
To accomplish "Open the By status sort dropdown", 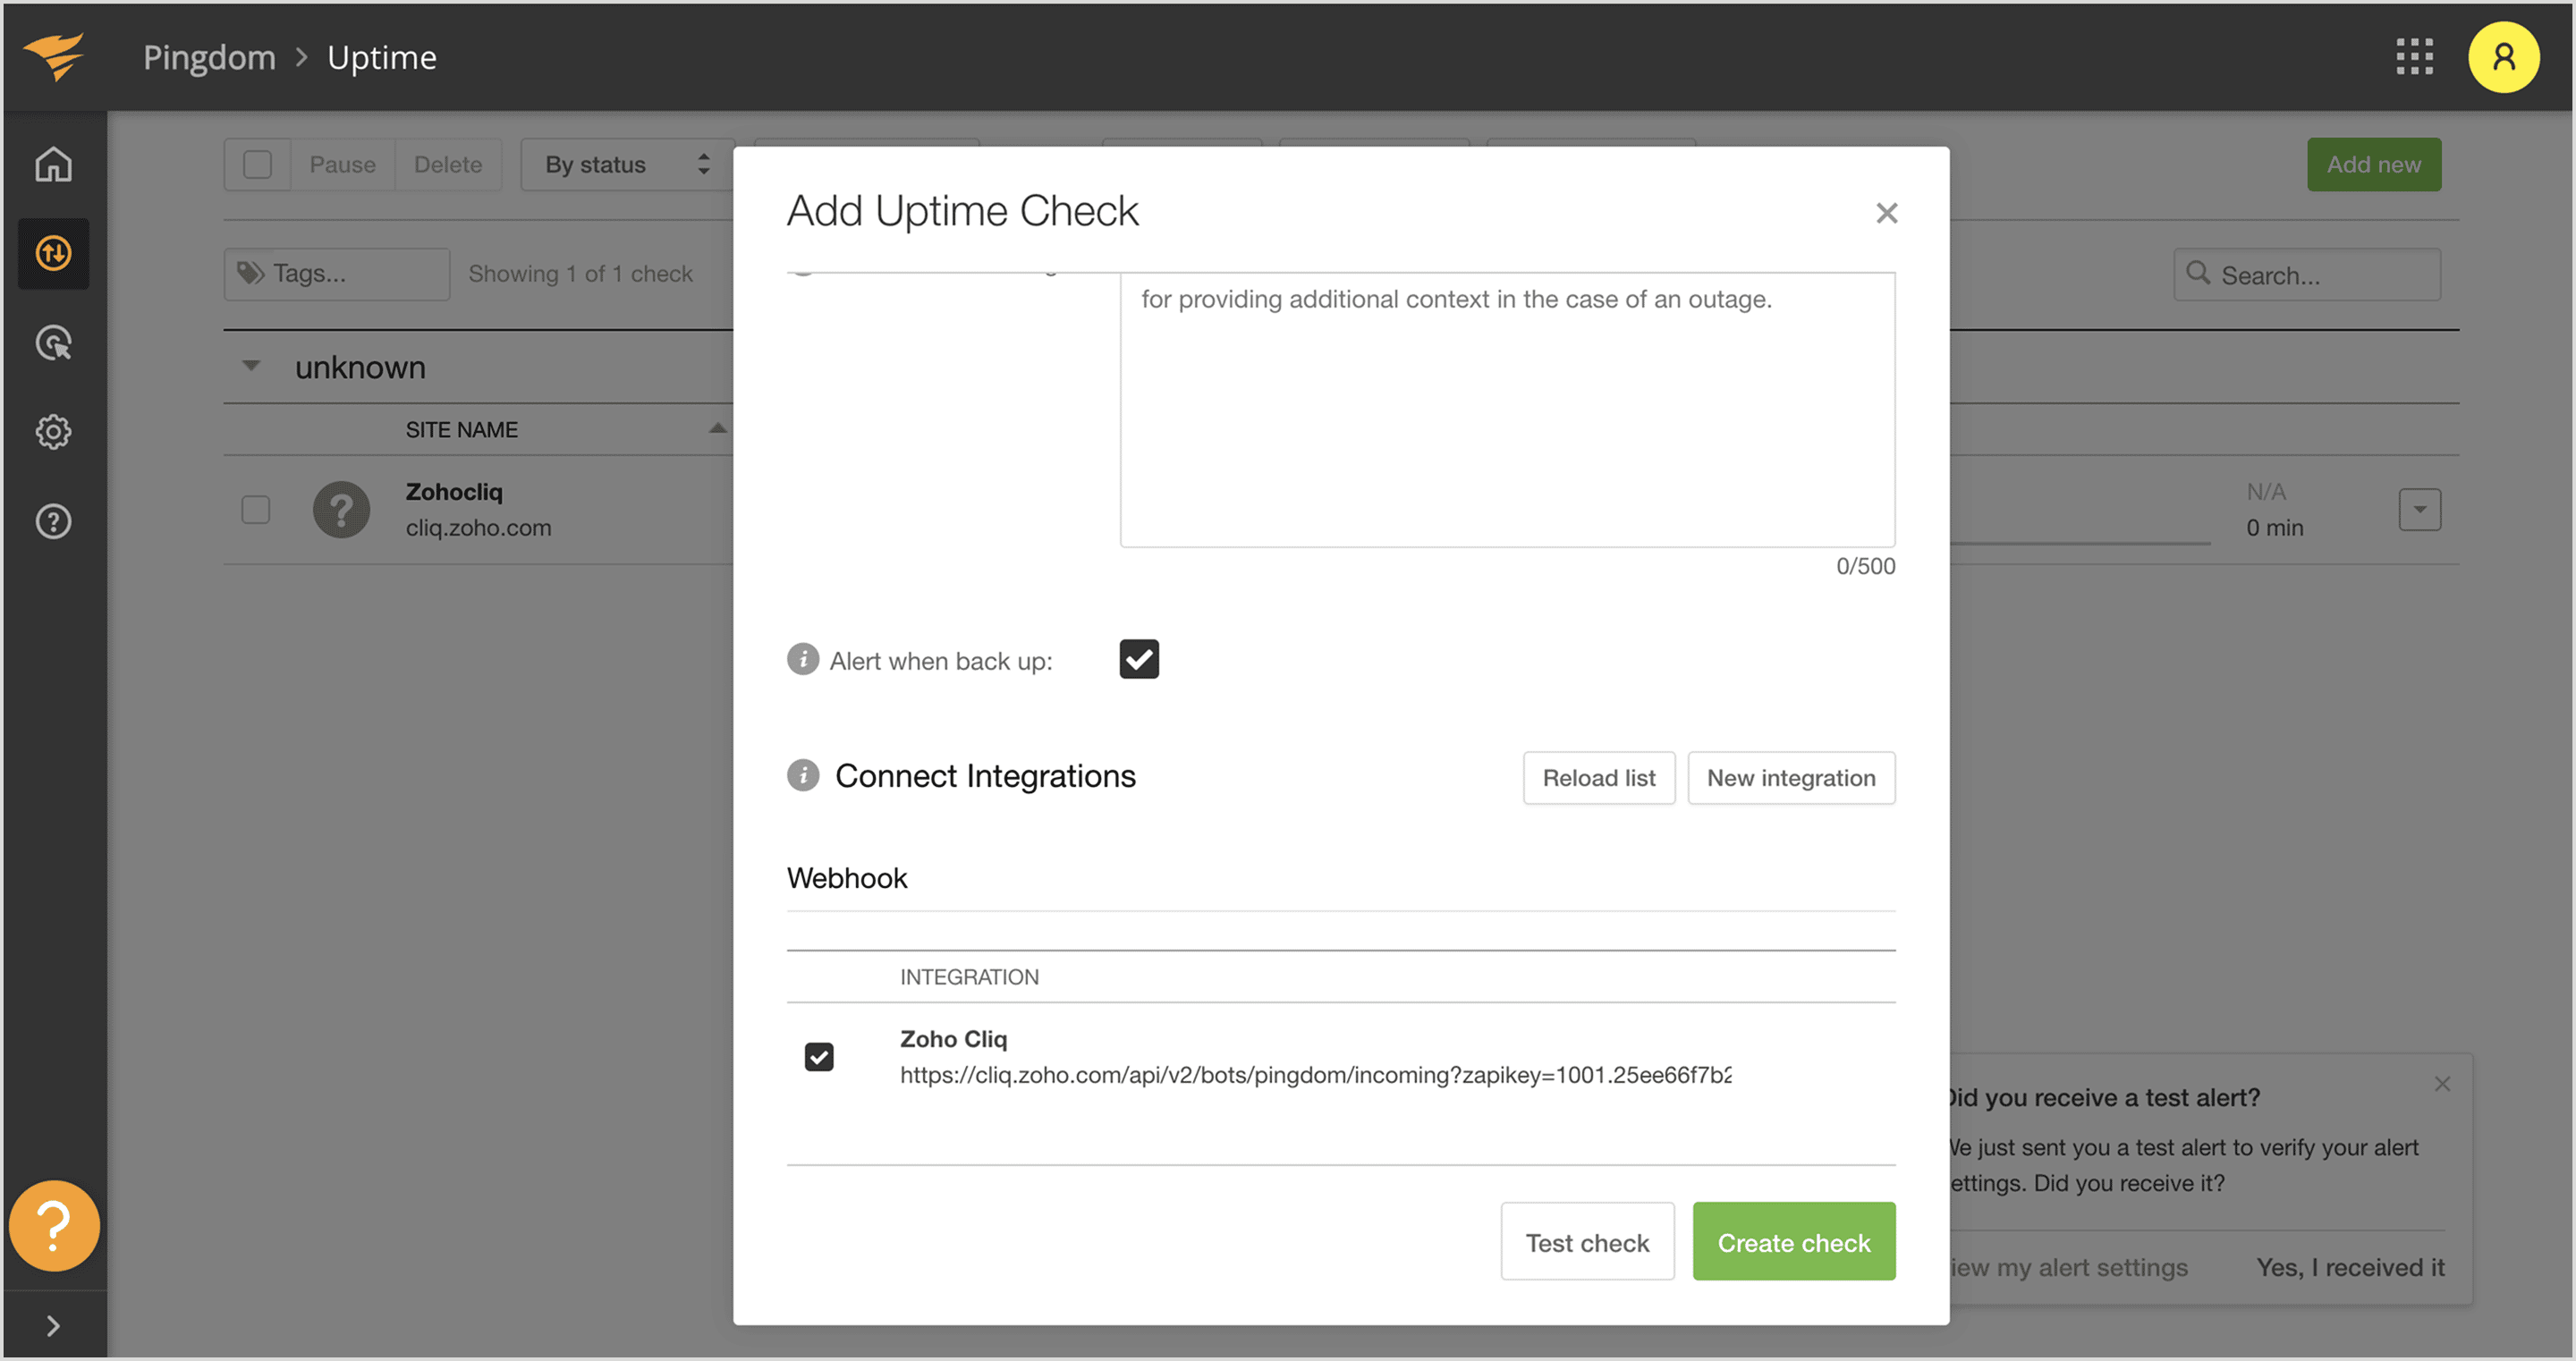I will point(627,165).
